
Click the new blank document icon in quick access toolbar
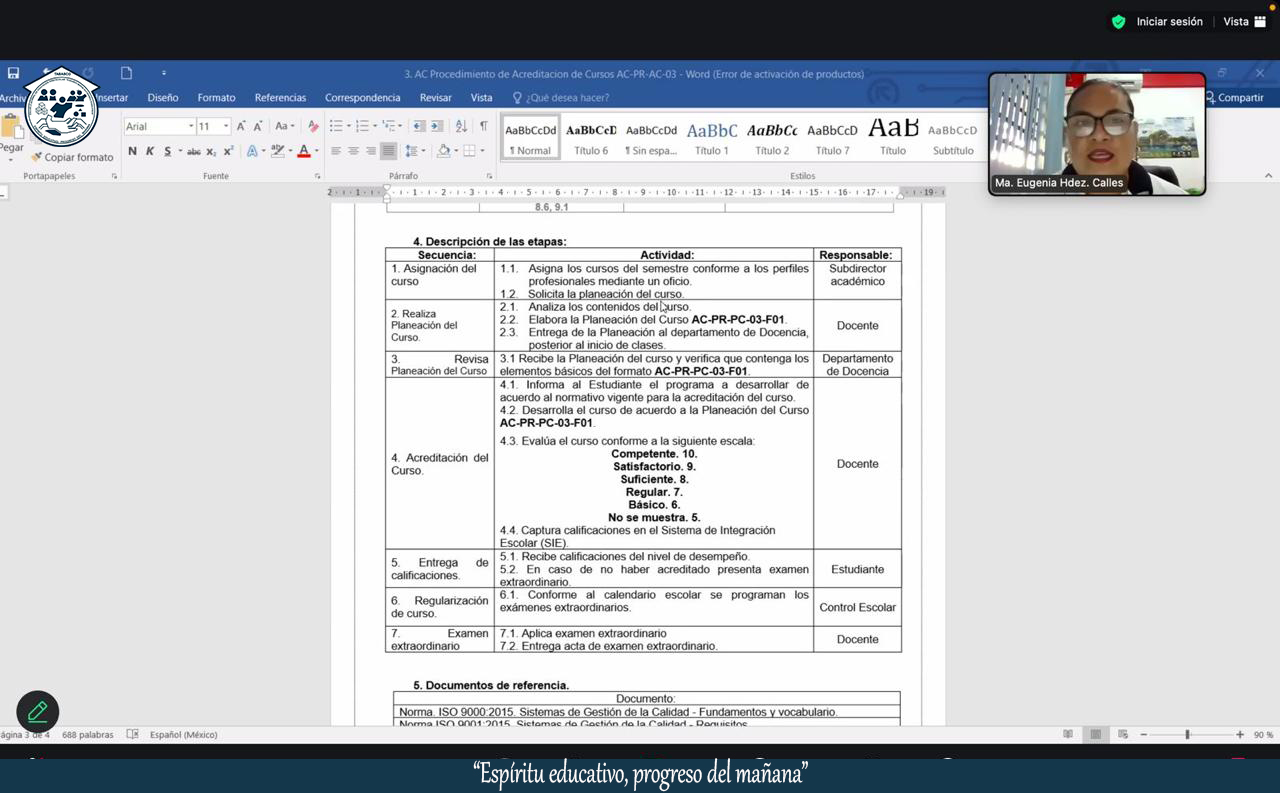pos(126,73)
